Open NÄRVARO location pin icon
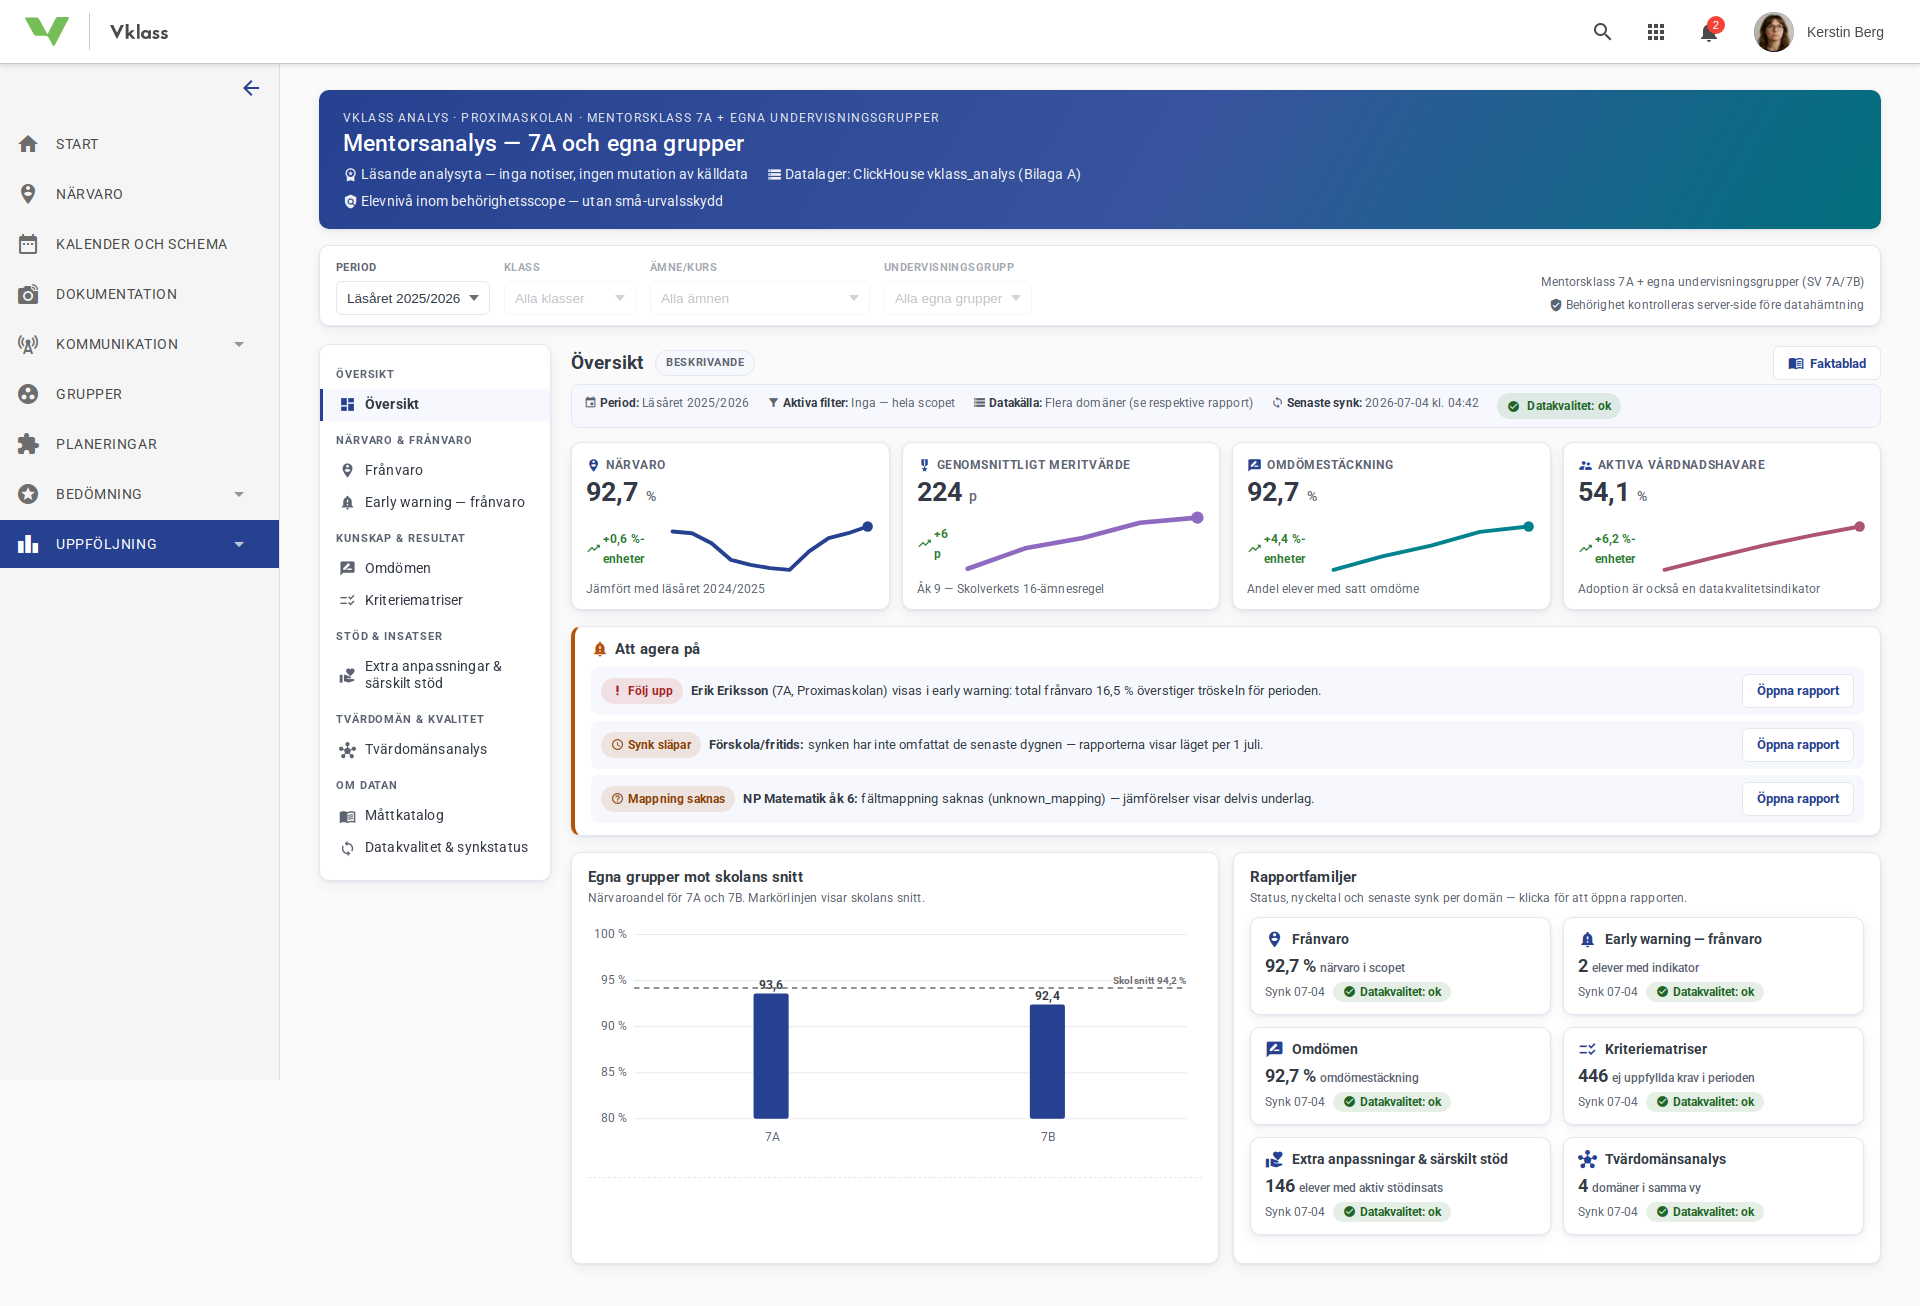This screenshot has height=1306, width=1920. tap(28, 194)
